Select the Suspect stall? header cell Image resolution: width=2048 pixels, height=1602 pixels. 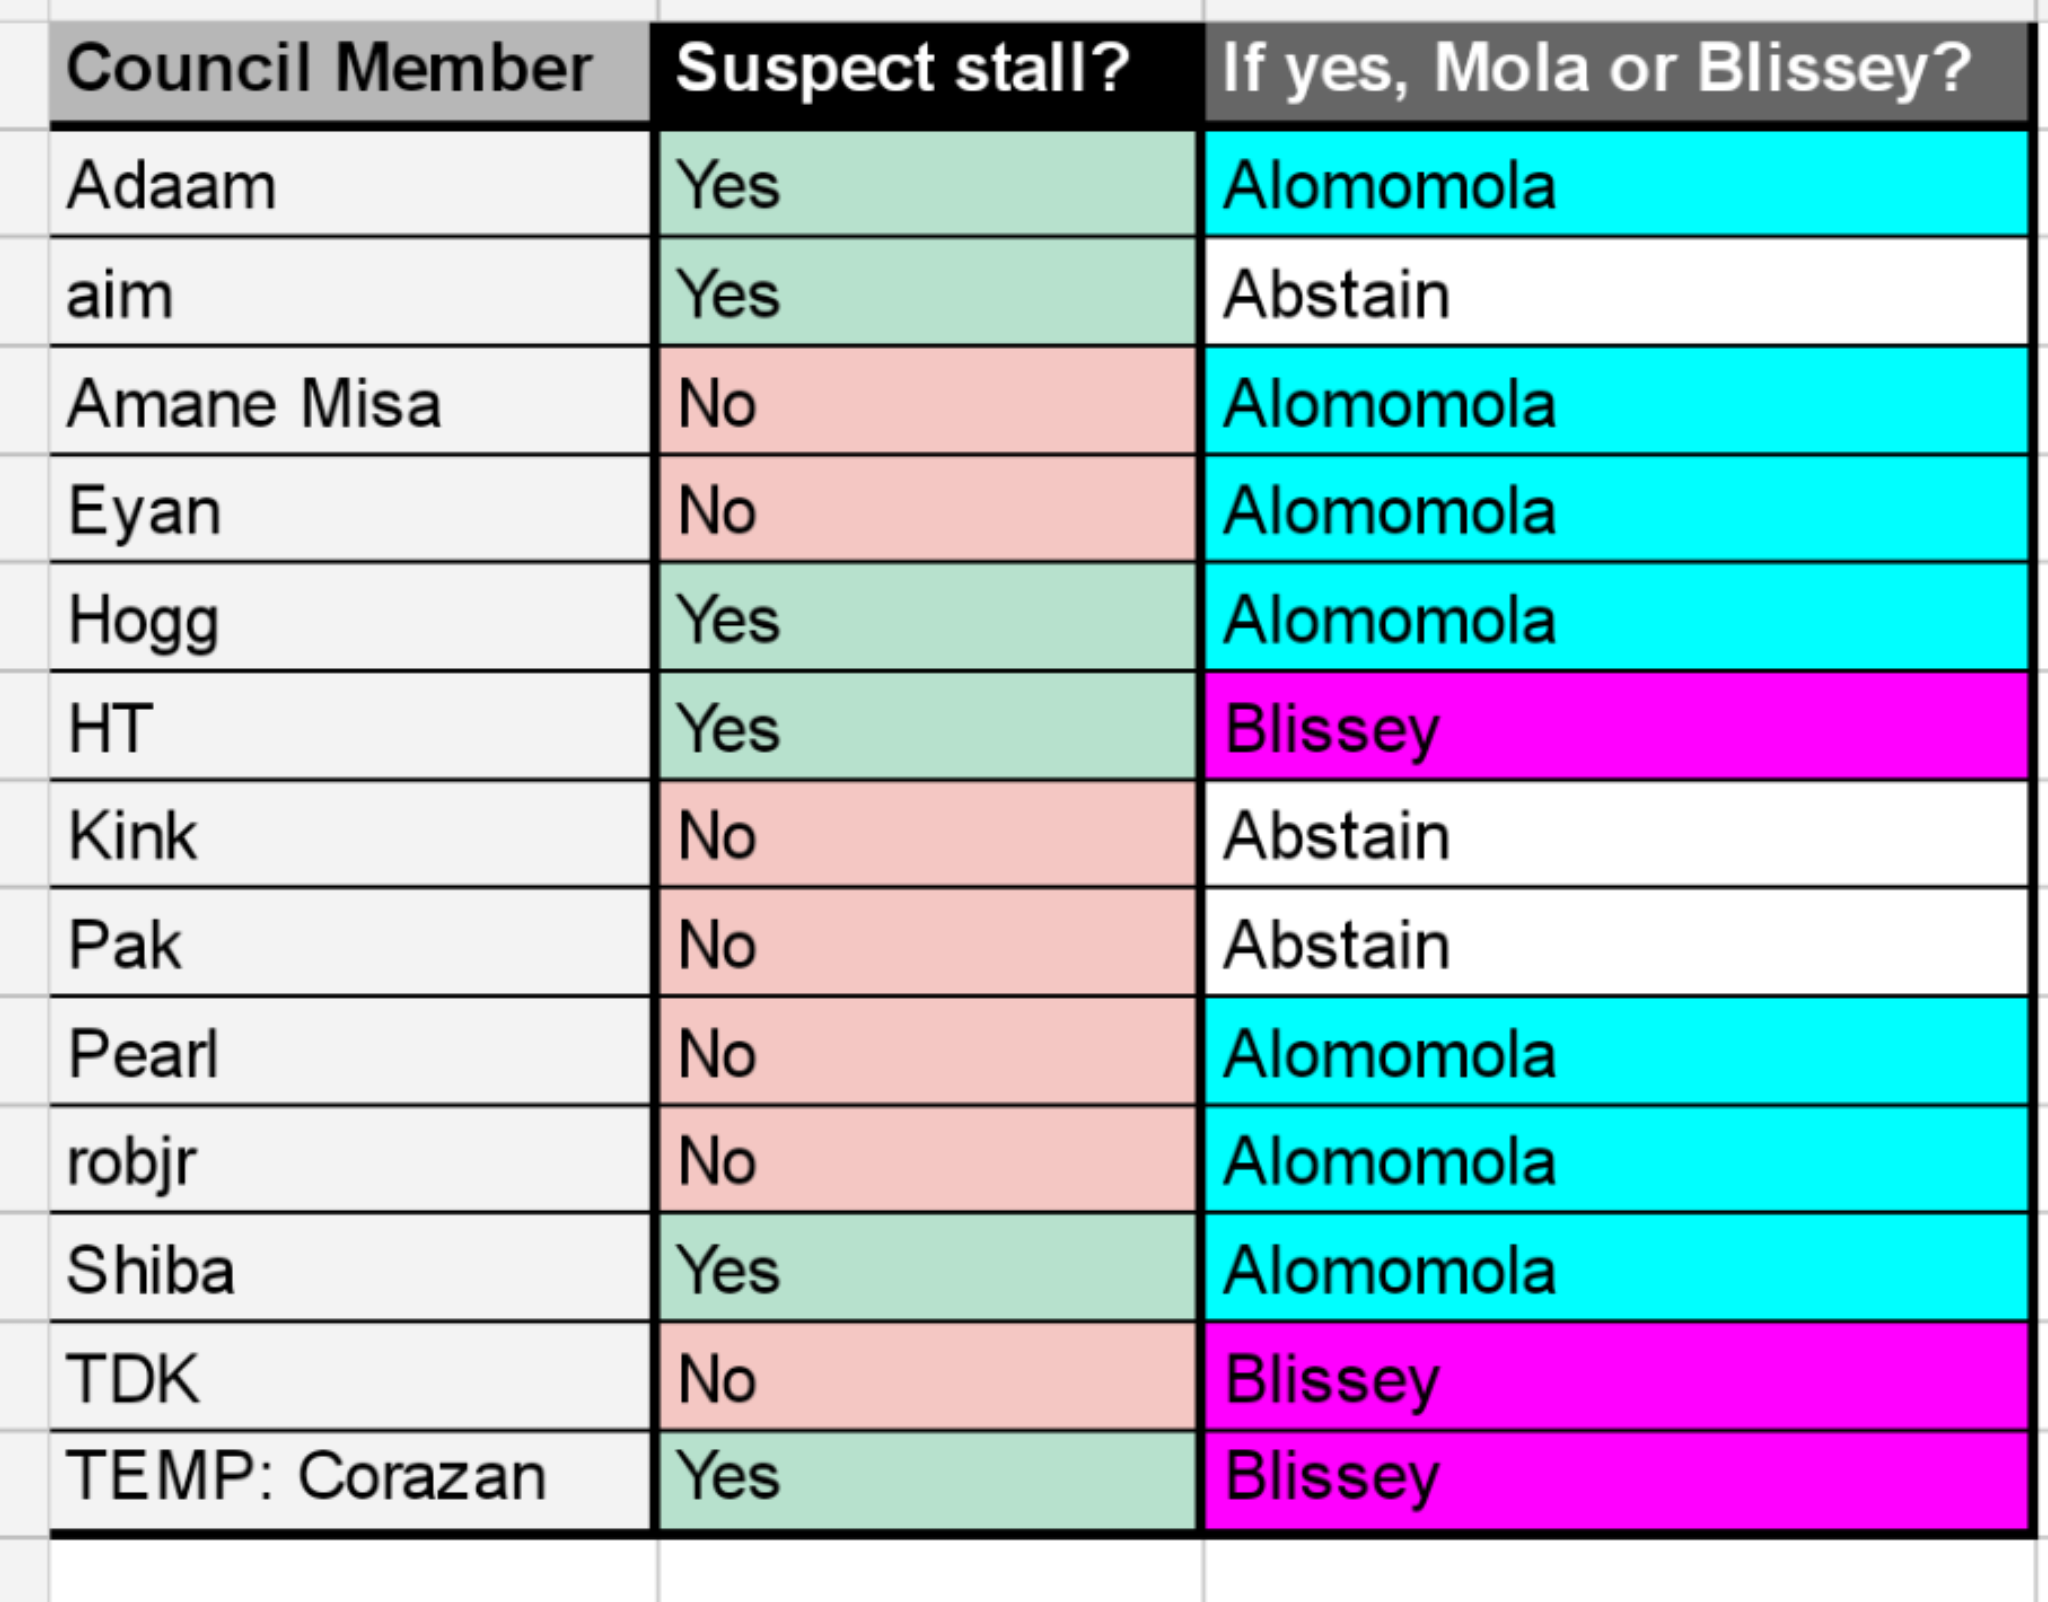(x=927, y=72)
